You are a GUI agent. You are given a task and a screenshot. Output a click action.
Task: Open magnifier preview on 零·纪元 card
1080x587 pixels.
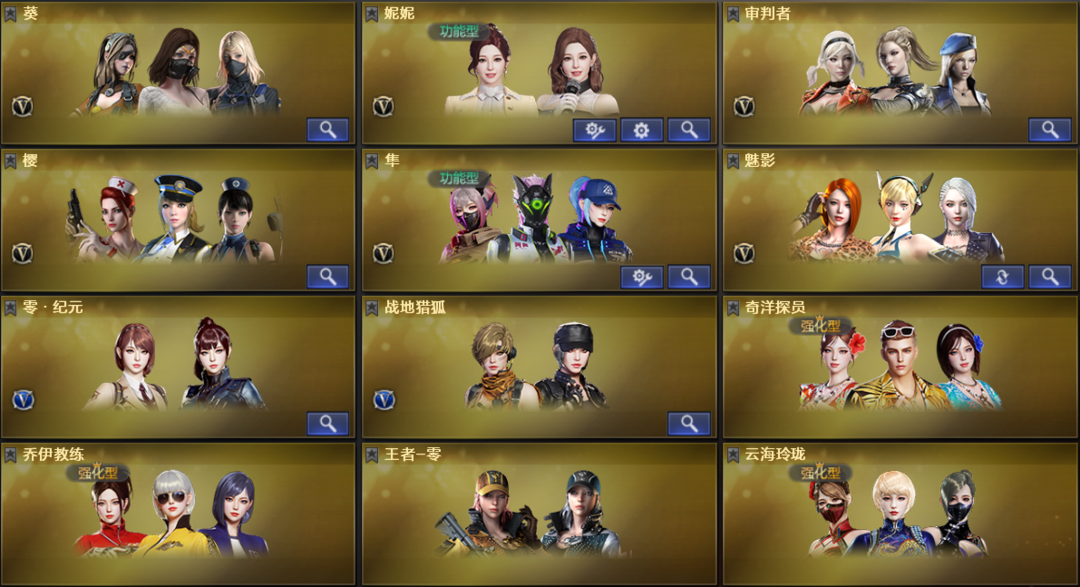(327, 424)
